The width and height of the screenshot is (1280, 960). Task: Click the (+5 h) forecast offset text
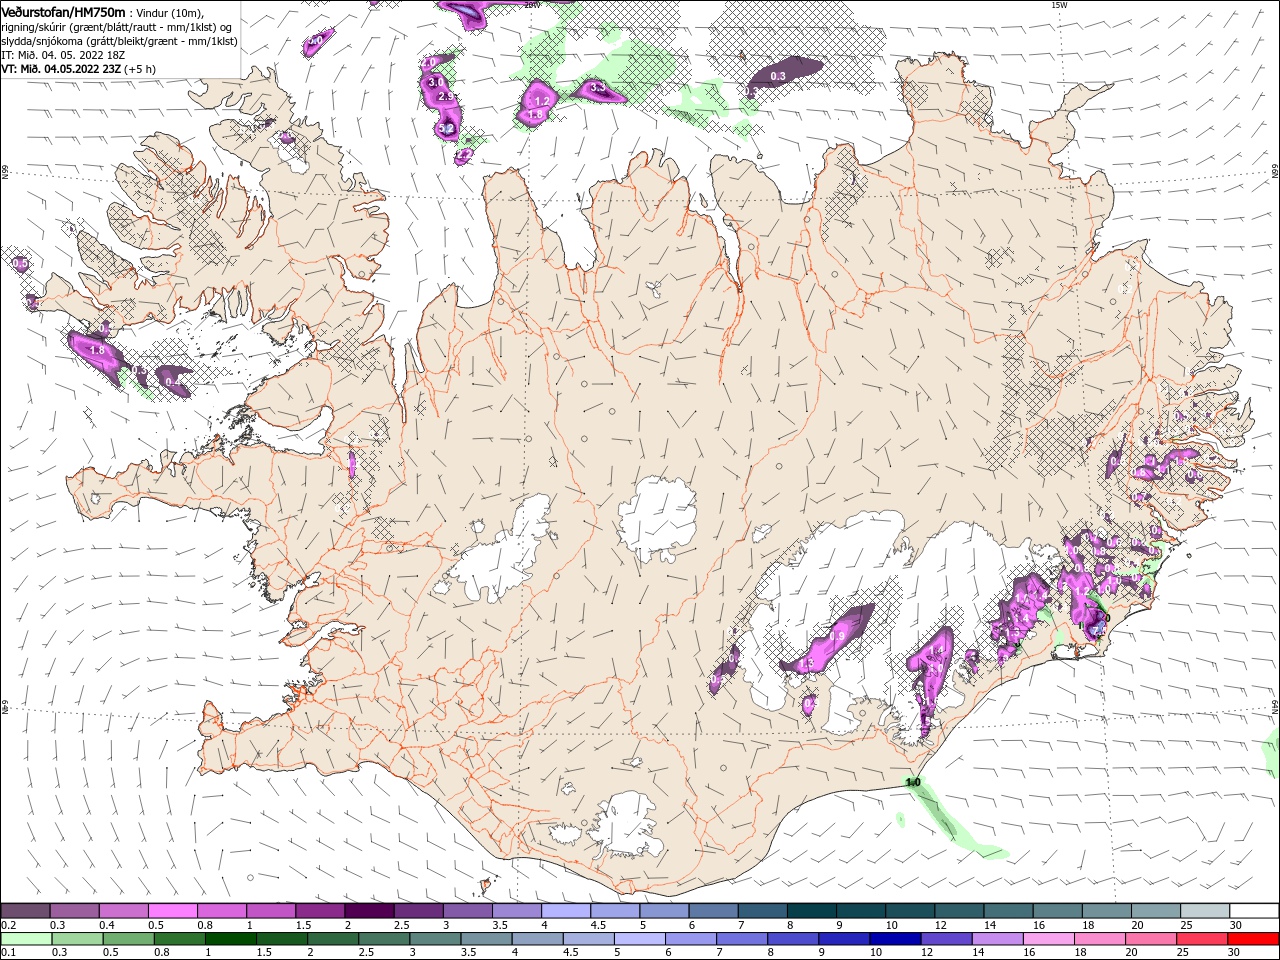pyautogui.click(x=141, y=69)
